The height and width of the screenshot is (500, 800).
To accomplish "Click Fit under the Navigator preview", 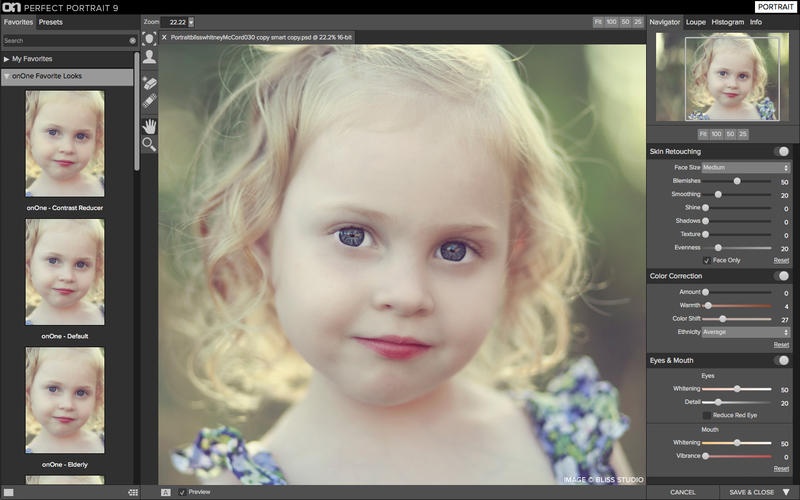I will point(703,134).
